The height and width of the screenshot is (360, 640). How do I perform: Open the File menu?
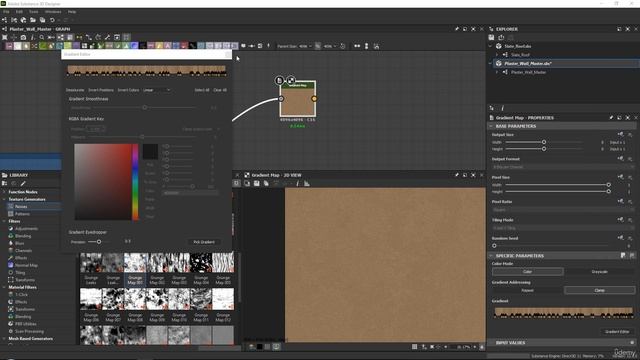6,12
